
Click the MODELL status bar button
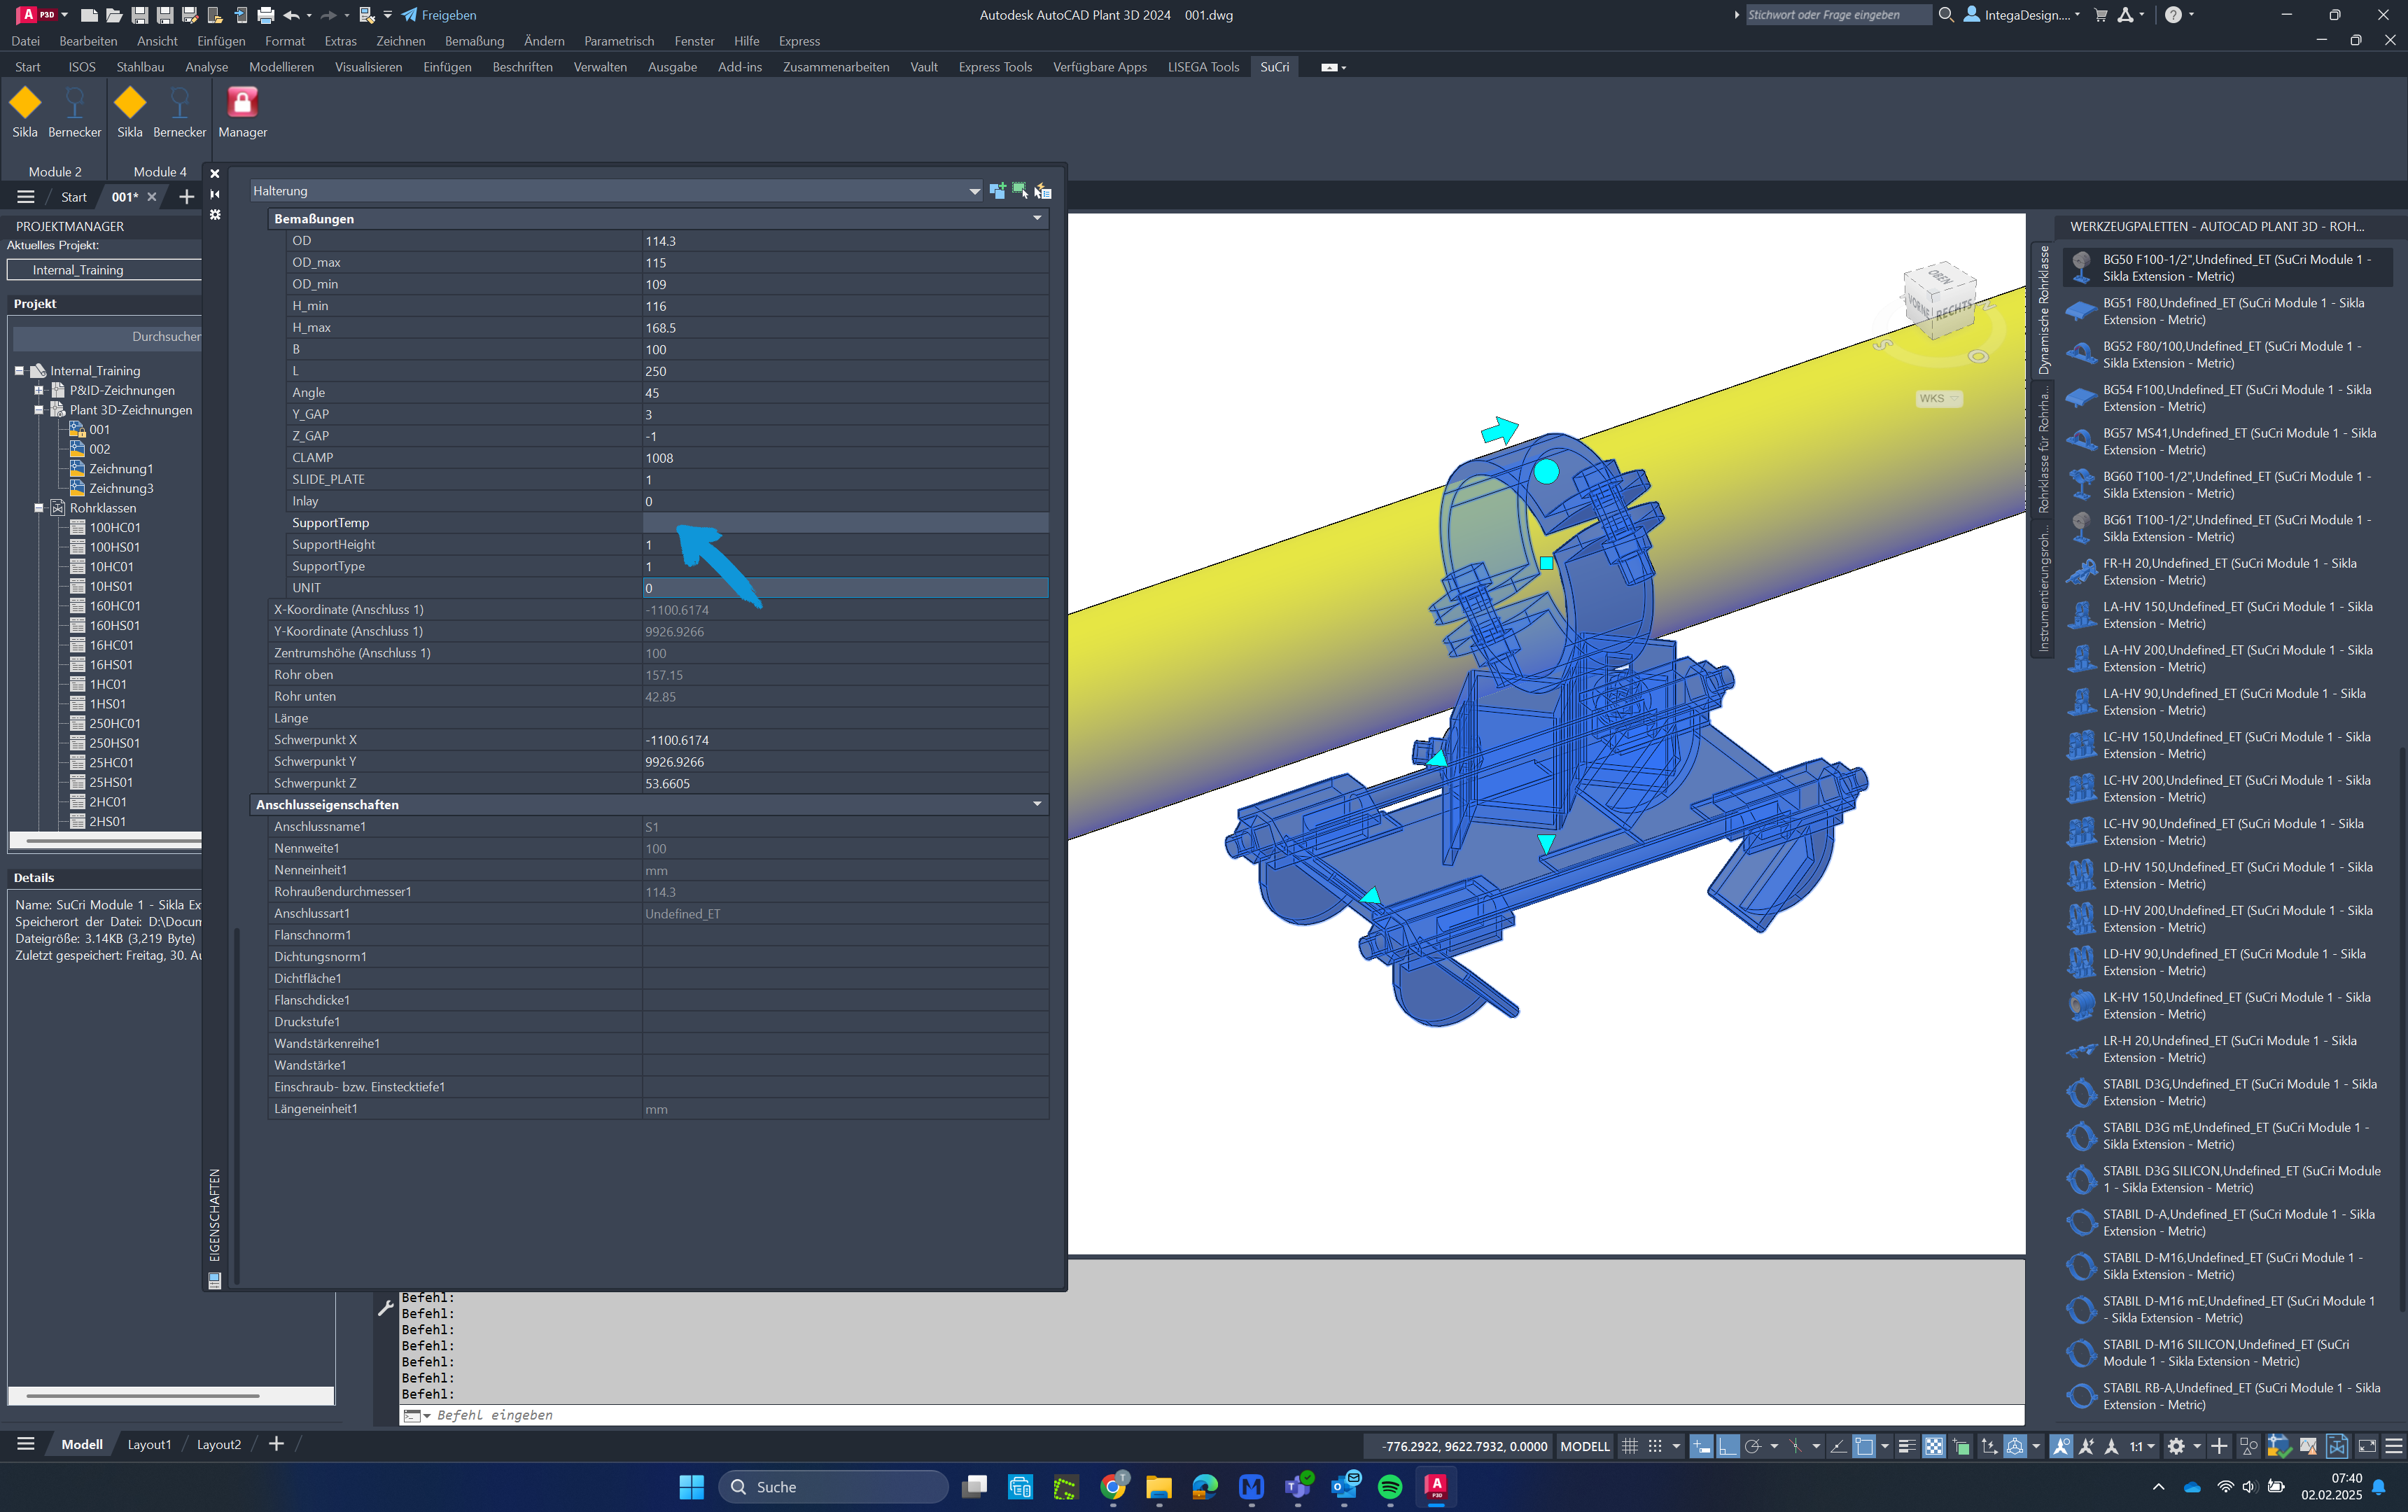pyautogui.click(x=1585, y=1446)
